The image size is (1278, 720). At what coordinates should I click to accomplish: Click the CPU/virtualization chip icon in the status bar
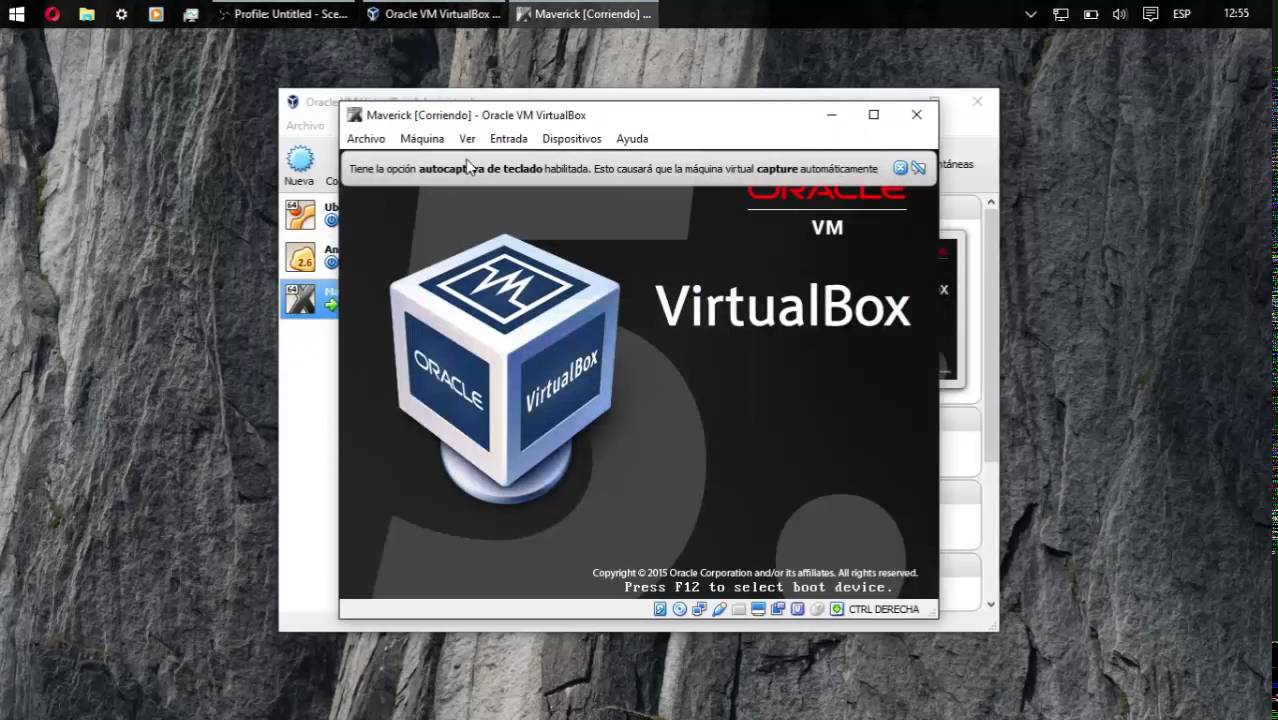coord(797,609)
